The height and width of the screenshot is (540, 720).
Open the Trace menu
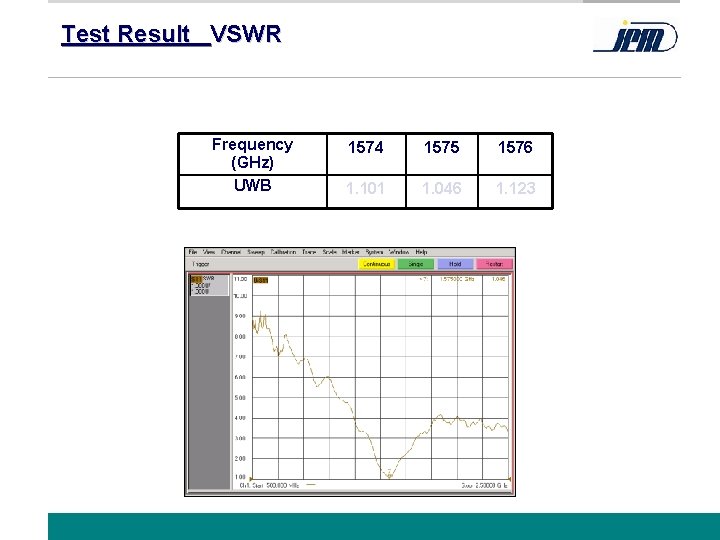(x=309, y=252)
